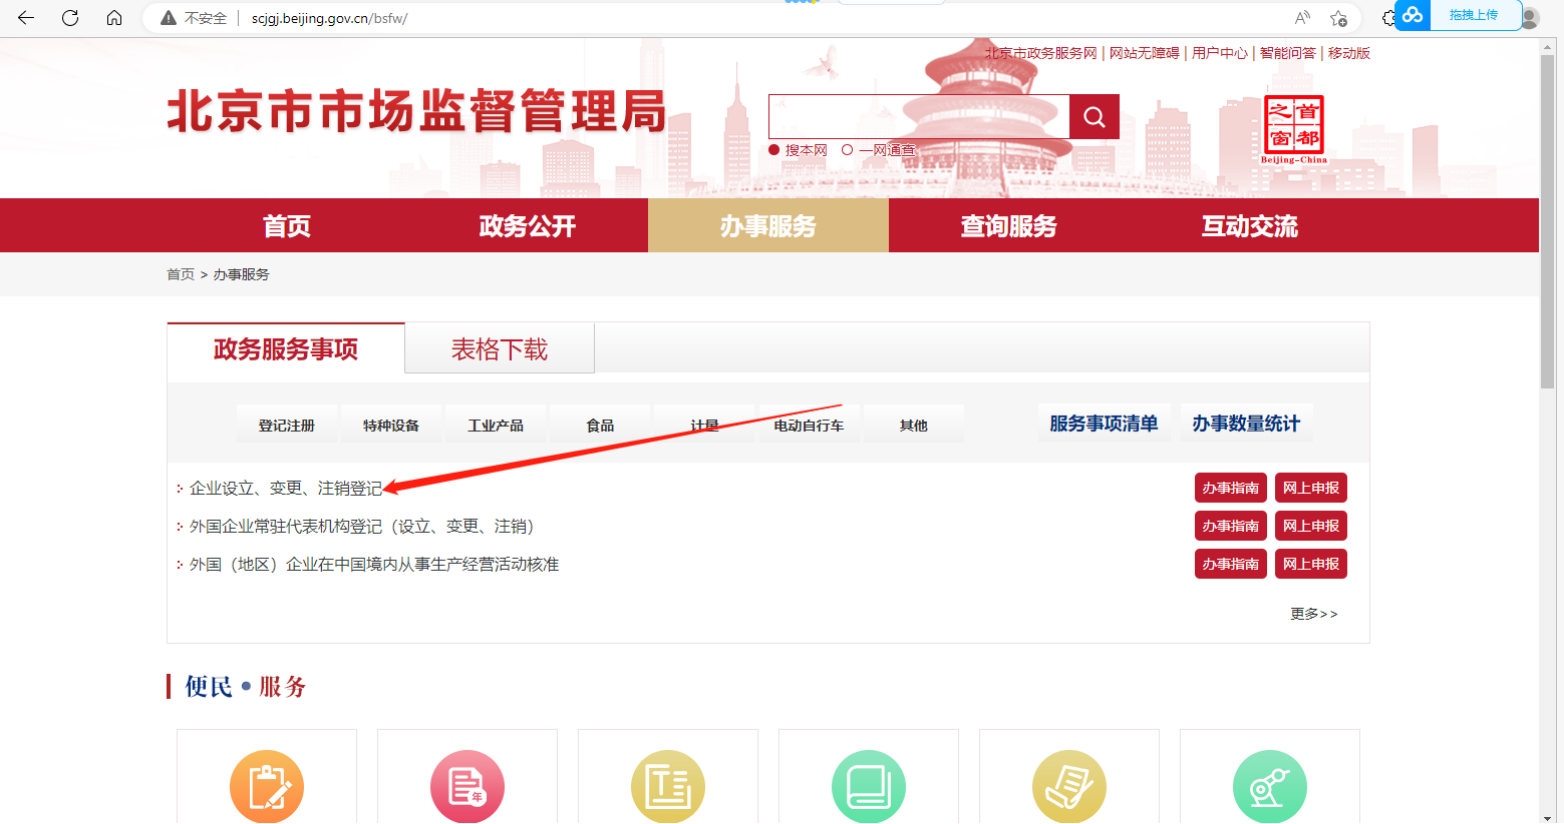Click the yellow form submission service icon
Image resolution: width=1564 pixels, height=824 pixels.
tap(1069, 788)
